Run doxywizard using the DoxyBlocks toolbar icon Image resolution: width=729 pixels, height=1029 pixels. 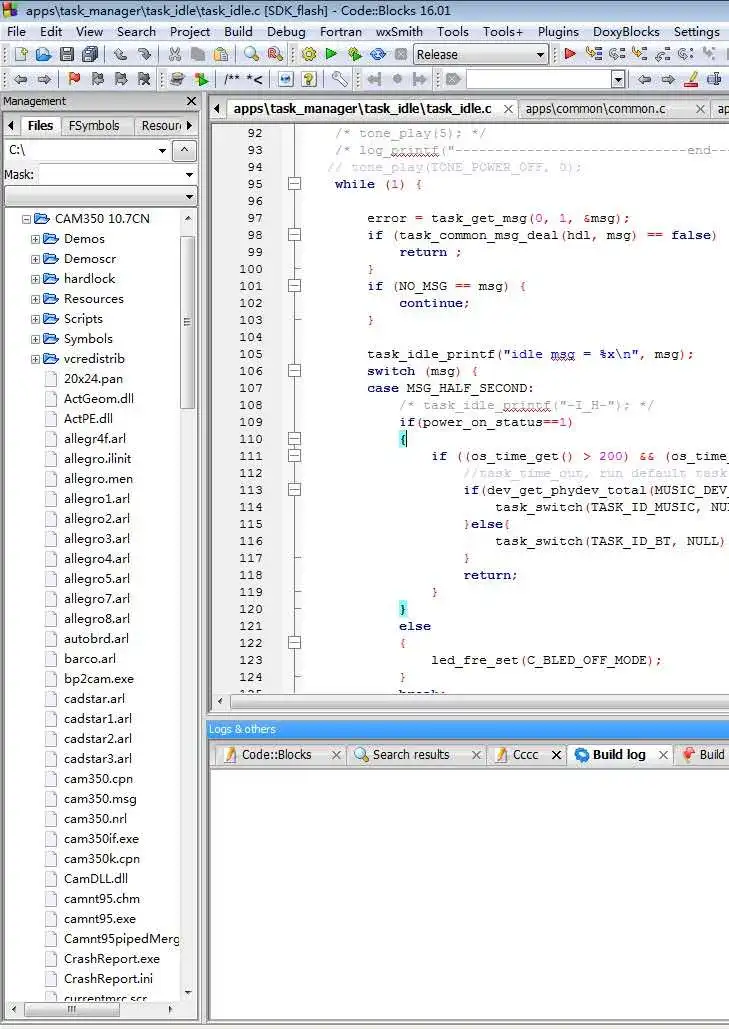pos(177,79)
